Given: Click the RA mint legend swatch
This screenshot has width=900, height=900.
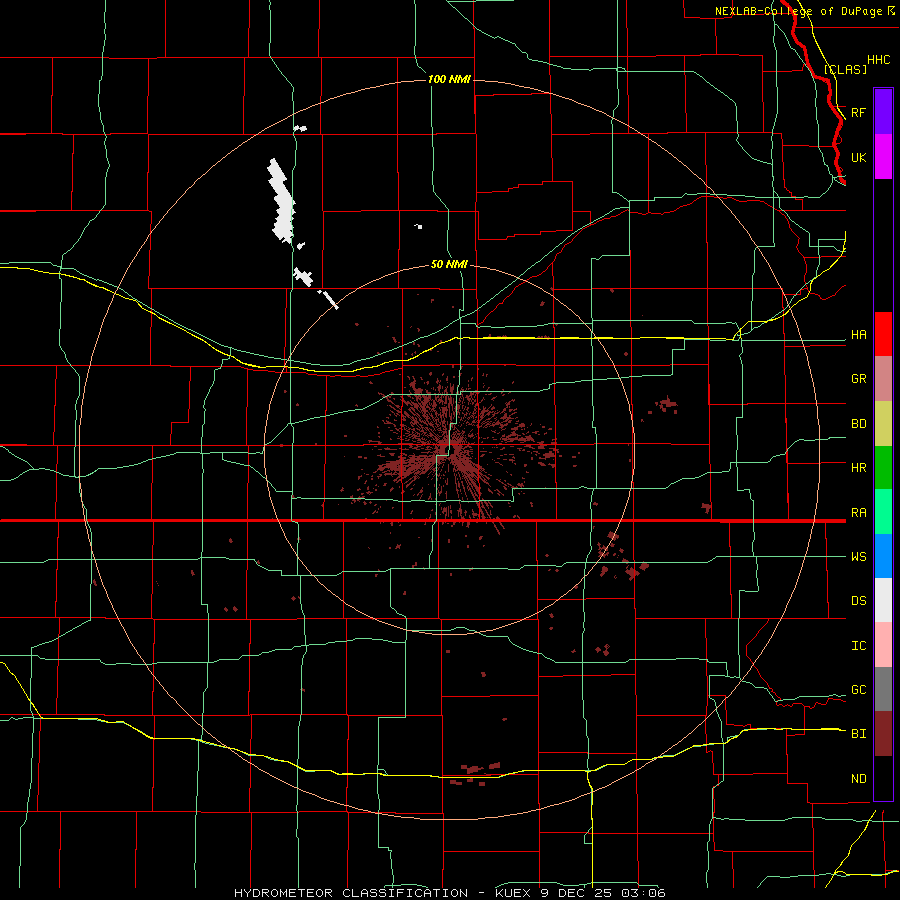Looking at the screenshot, I should 883,511.
